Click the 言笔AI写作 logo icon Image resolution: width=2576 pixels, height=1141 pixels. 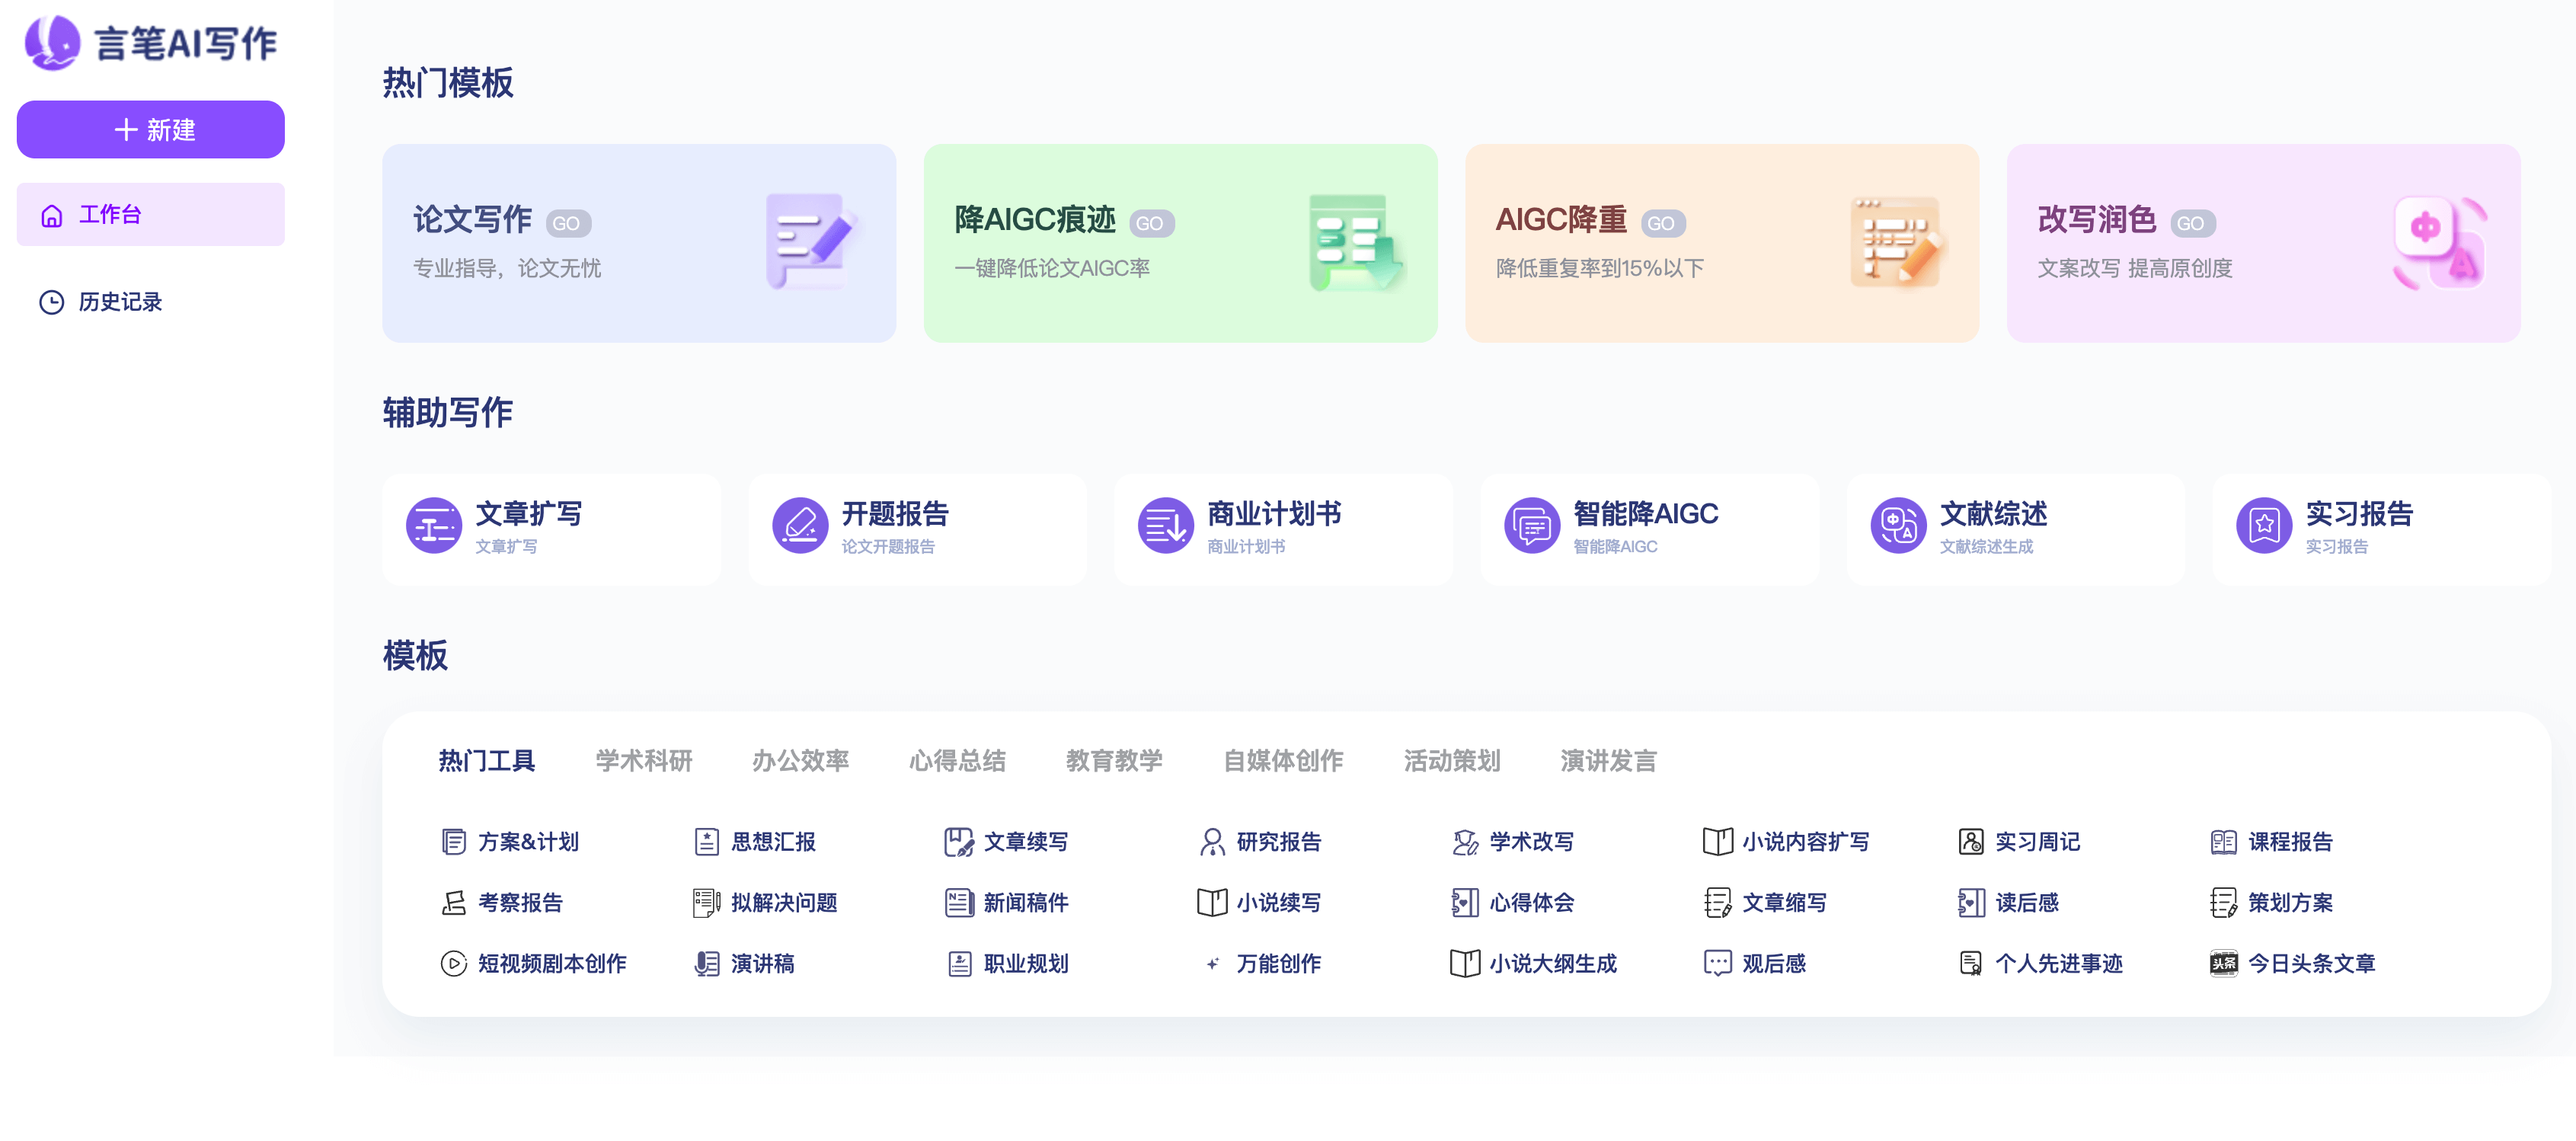(x=52, y=43)
